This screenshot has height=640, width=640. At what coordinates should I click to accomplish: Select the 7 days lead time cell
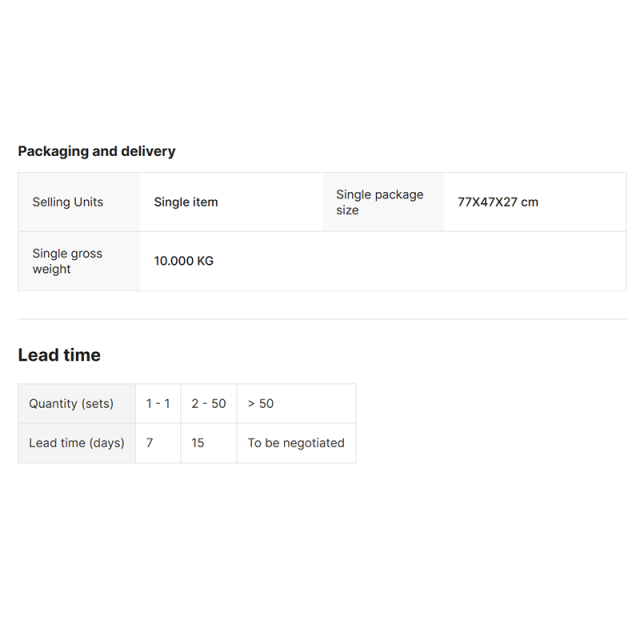pyautogui.click(x=158, y=443)
